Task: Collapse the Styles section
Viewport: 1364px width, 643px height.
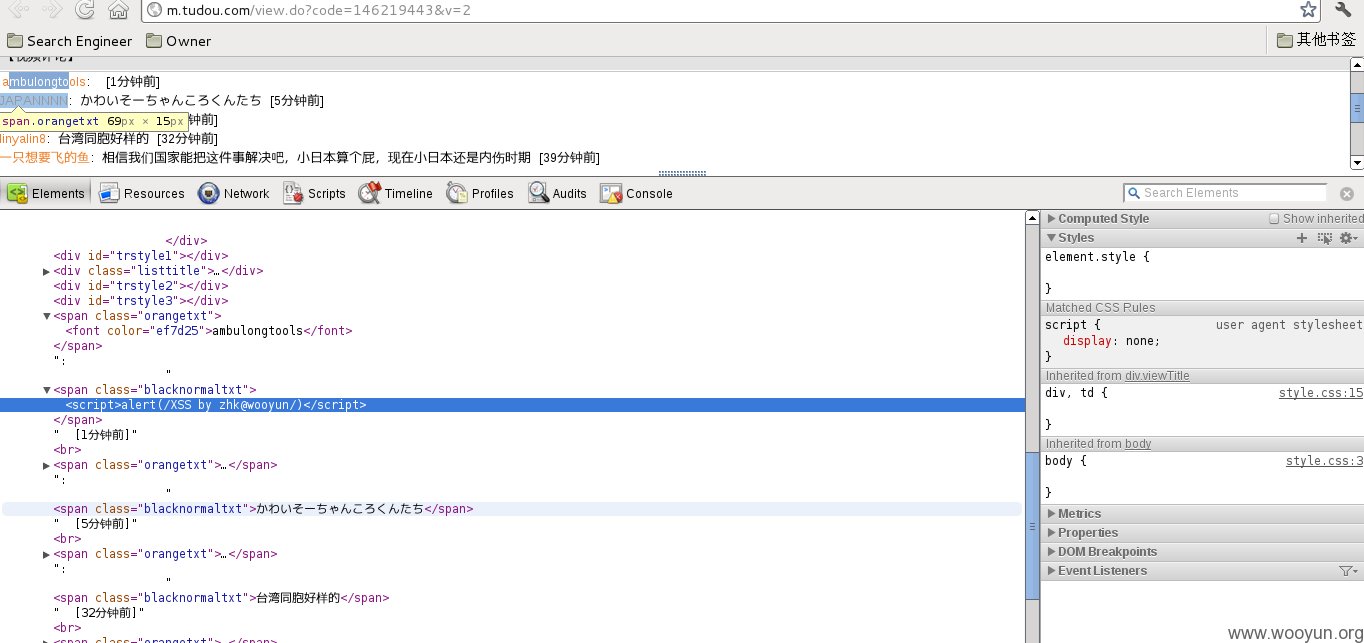Action: 1070,238
